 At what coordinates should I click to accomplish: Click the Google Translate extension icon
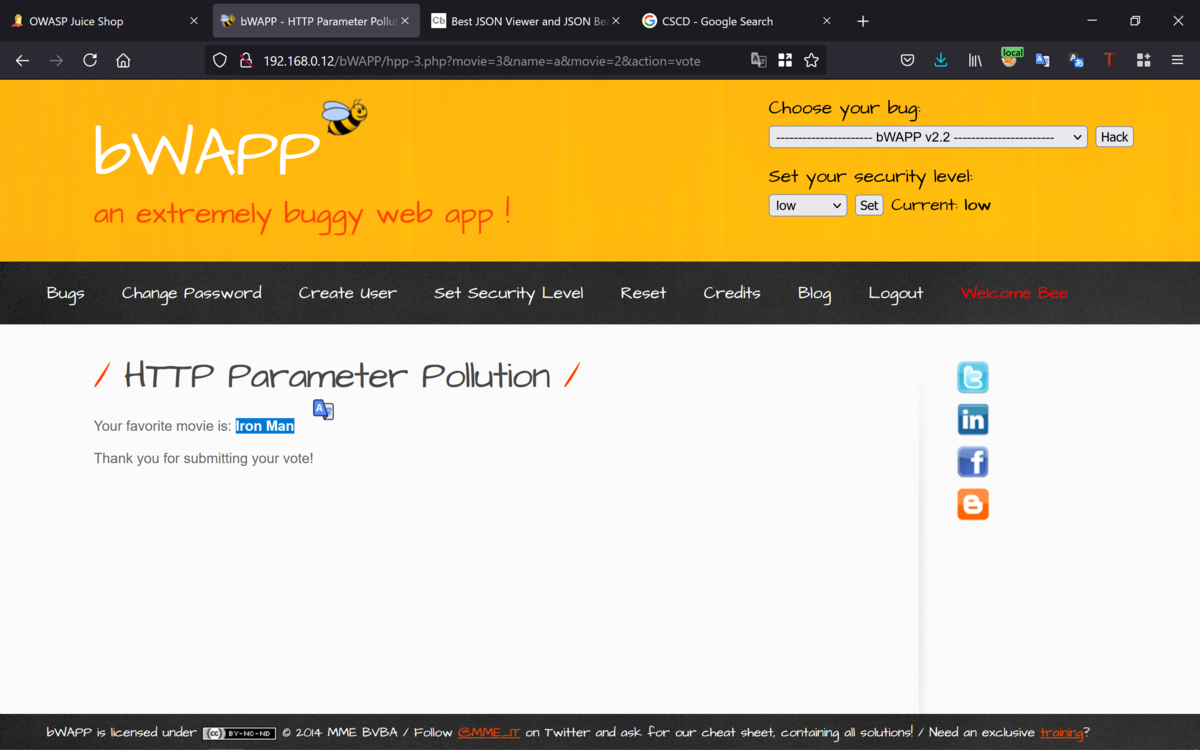click(x=1043, y=60)
